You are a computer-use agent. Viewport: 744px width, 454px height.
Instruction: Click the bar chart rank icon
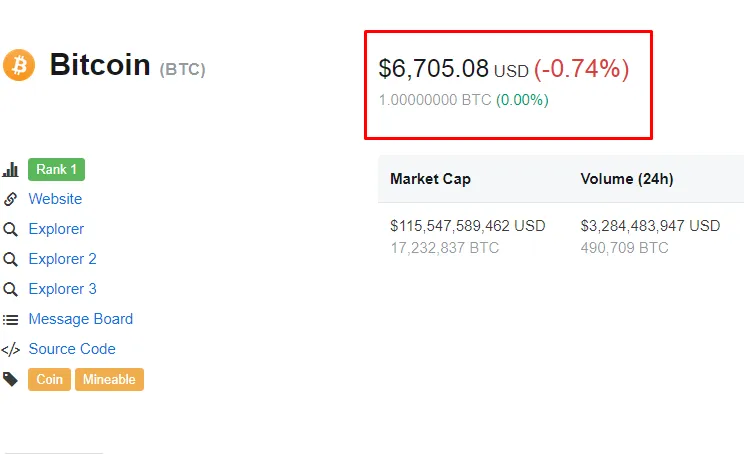point(10,169)
